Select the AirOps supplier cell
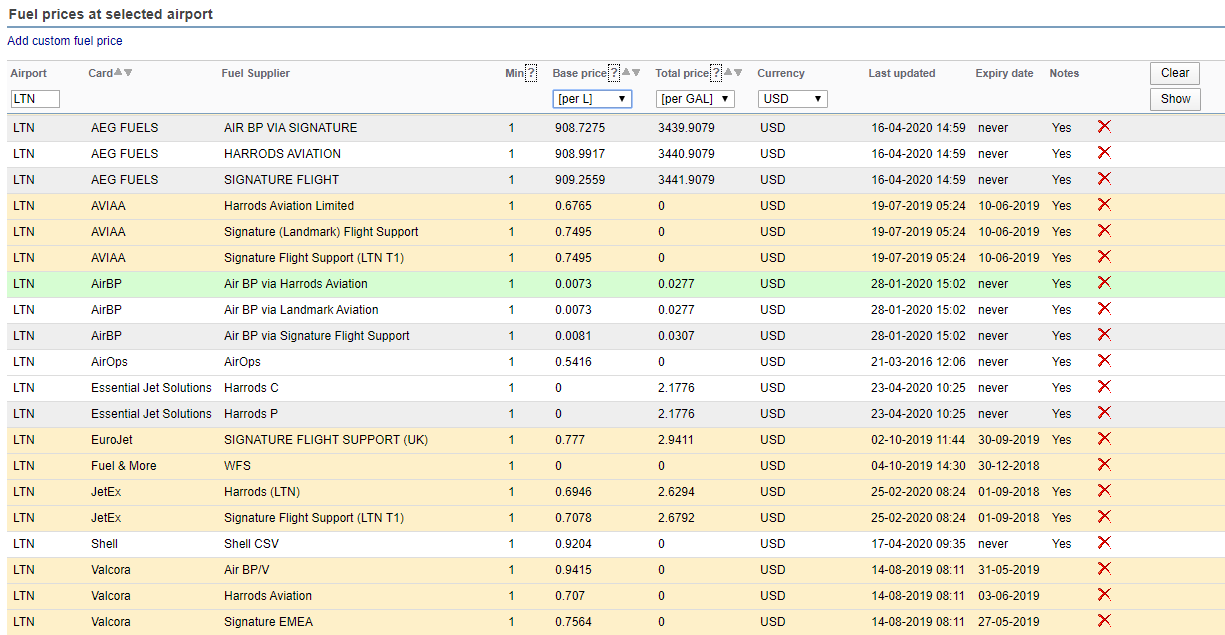Image resolution: width=1225 pixels, height=635 pixels. [x=242, y=361]
